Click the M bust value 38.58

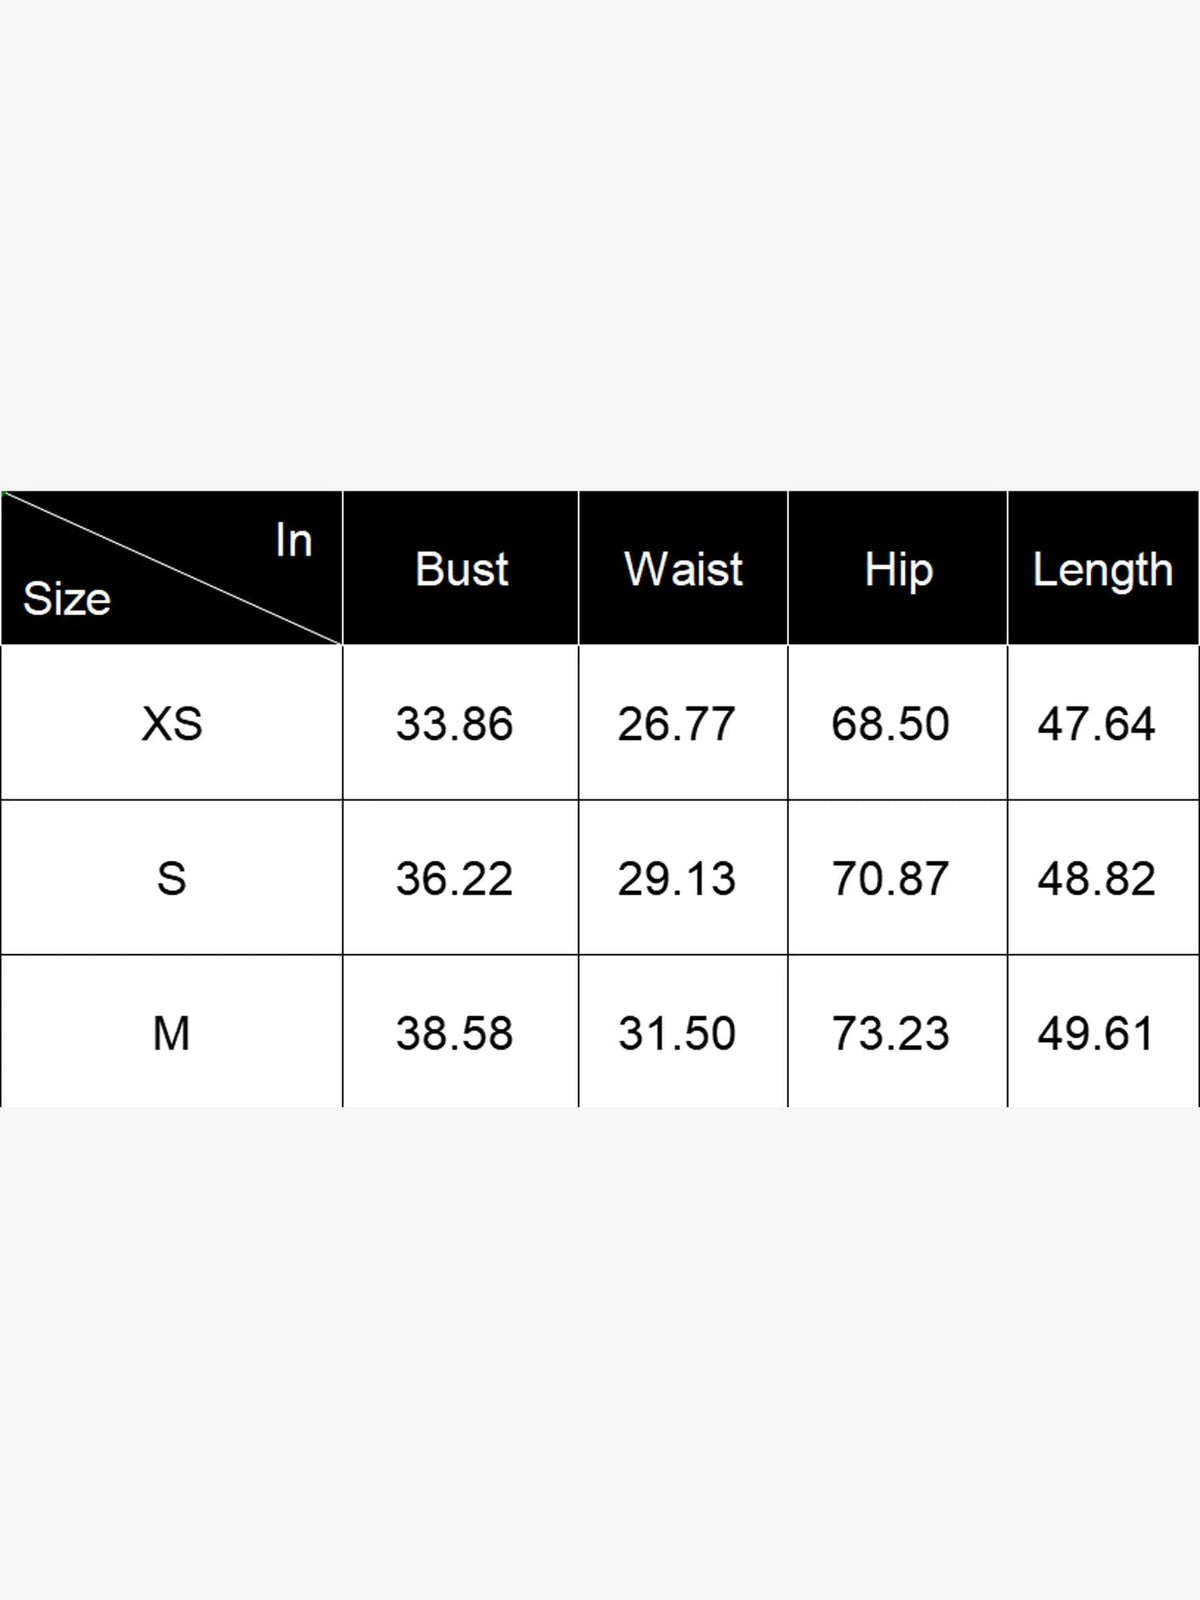[454, 1033]
